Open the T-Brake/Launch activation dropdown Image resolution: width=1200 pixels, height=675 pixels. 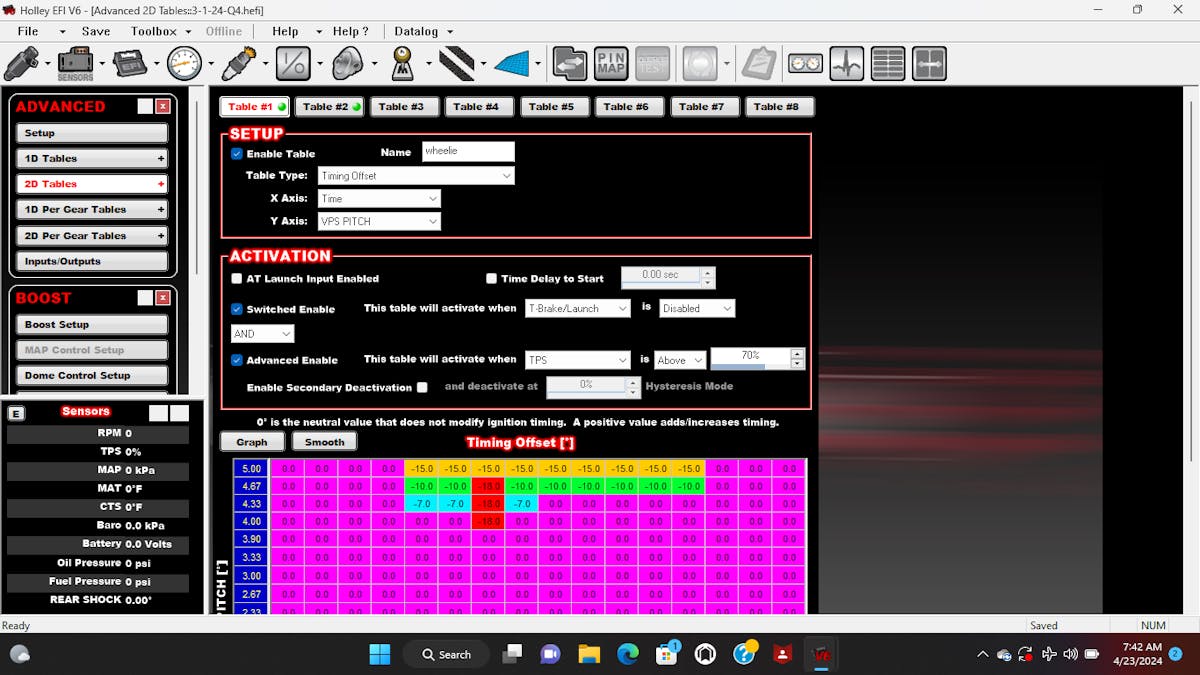(578, 308)
